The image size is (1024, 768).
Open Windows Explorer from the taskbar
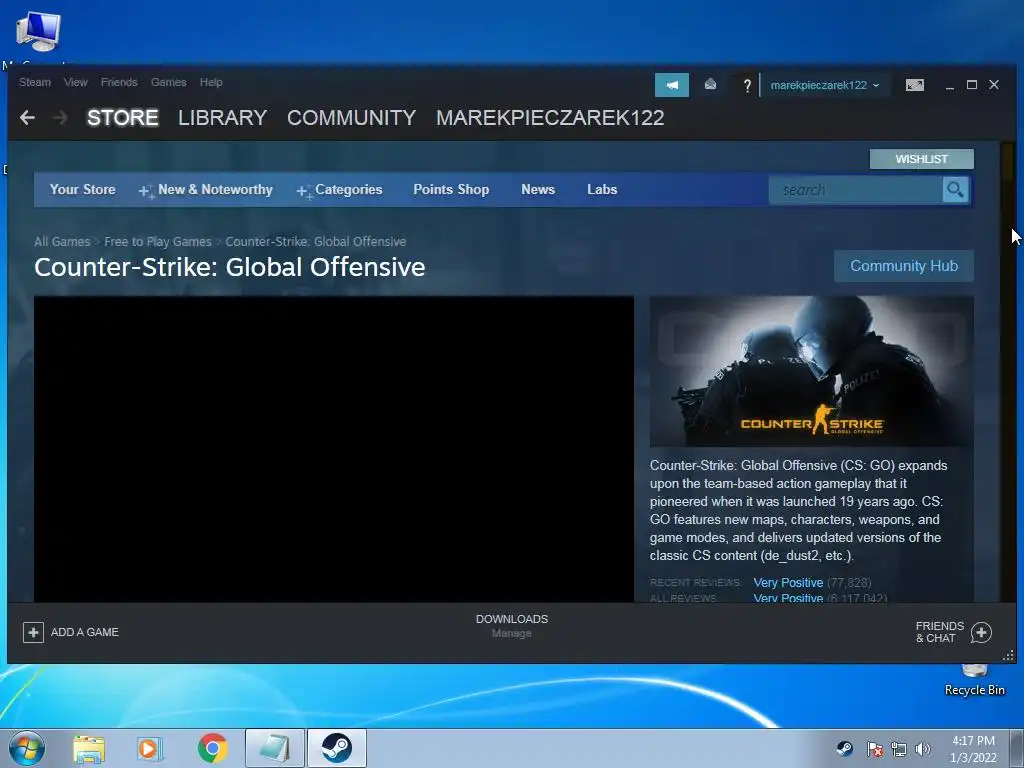point(89,749)
